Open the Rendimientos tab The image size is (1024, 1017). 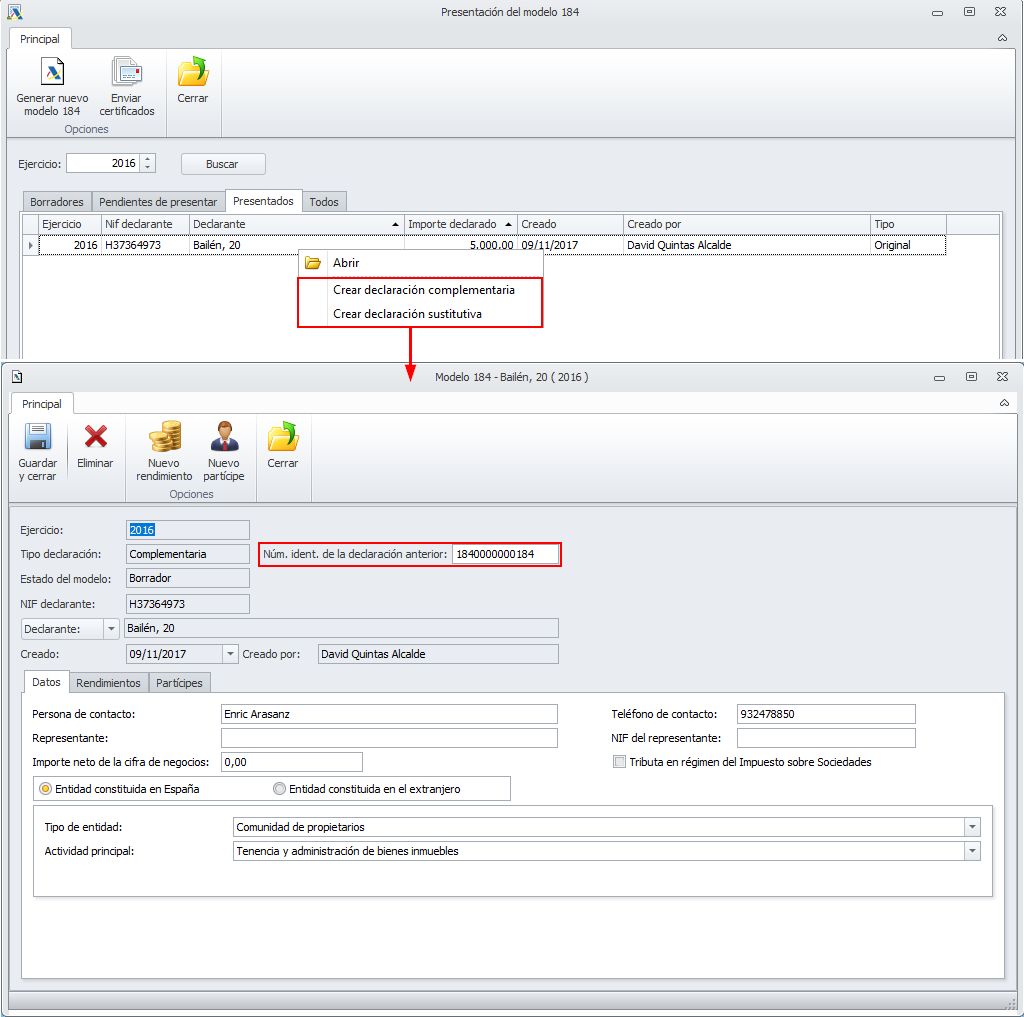pos(108,683)
